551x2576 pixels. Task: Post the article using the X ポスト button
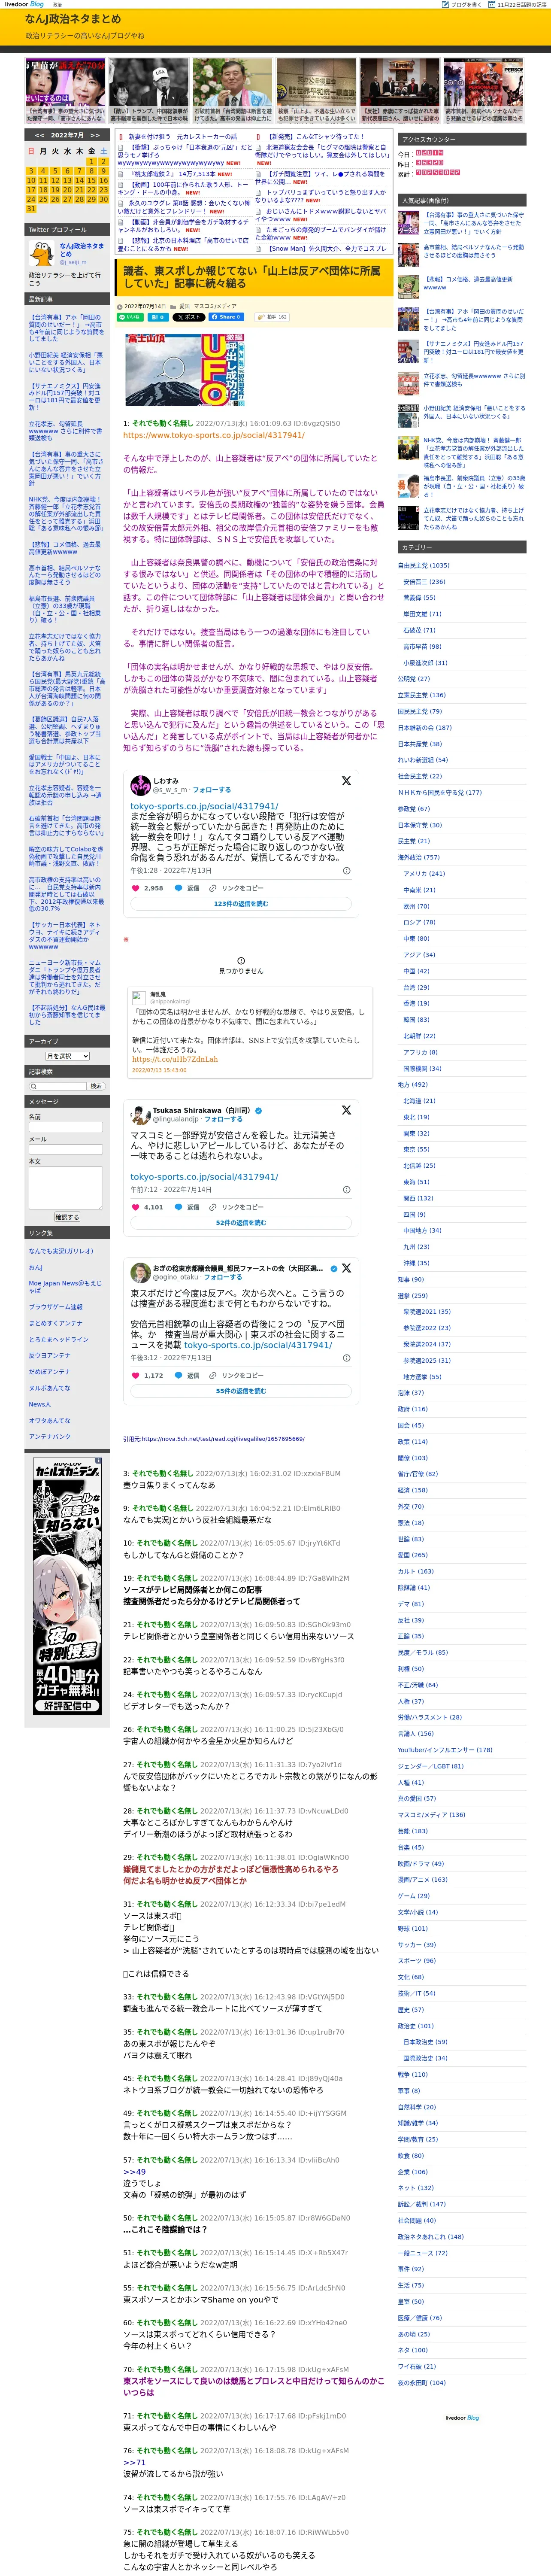189,317
